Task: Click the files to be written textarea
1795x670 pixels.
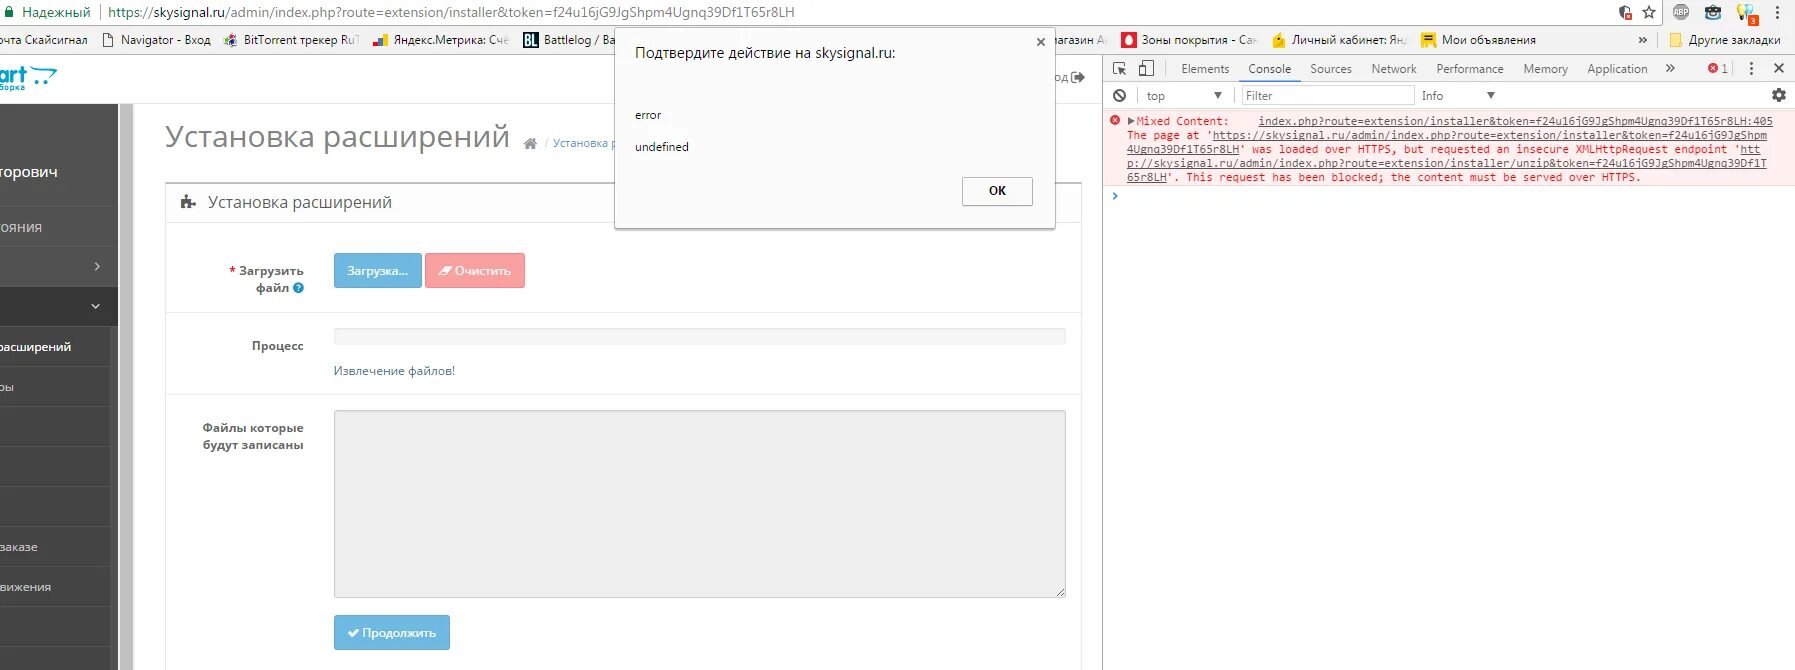Action: coord(699,504)
